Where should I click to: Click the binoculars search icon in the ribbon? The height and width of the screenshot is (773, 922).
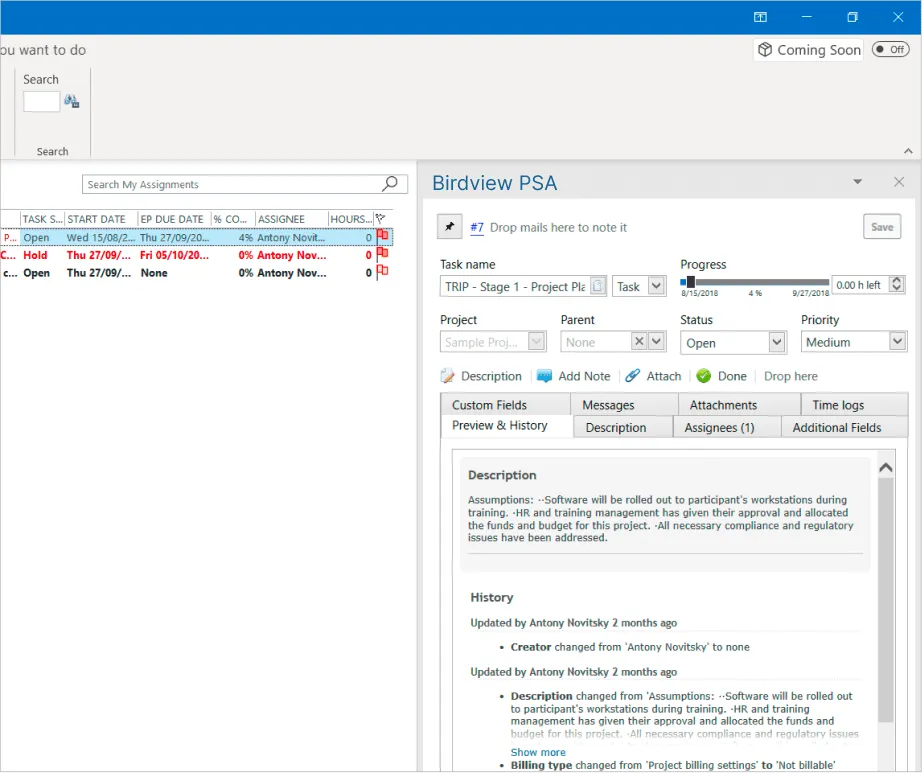coord(72,101)
